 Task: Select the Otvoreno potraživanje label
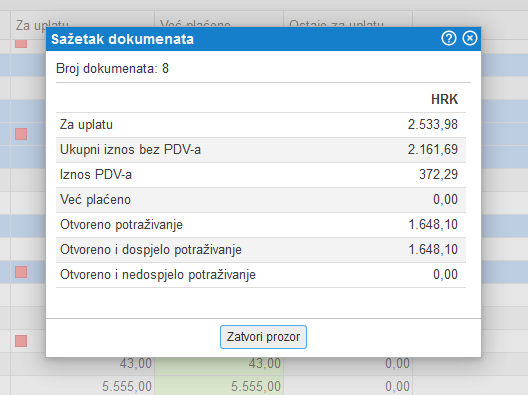(x=121, y=225)
